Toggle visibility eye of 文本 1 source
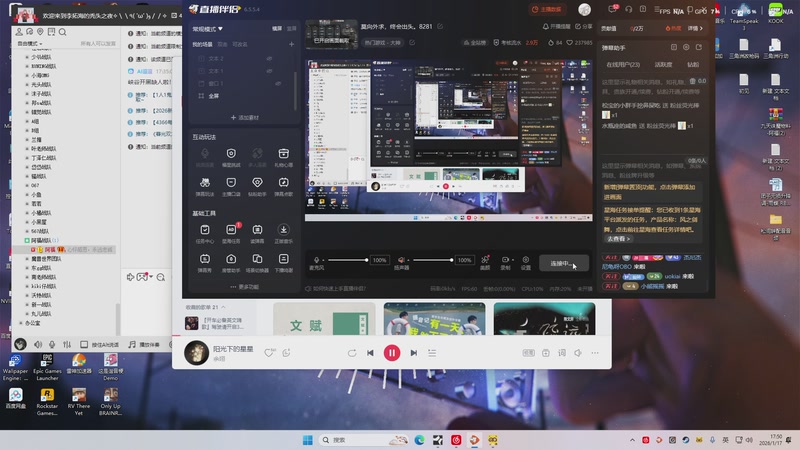 [x=269, y=71]
